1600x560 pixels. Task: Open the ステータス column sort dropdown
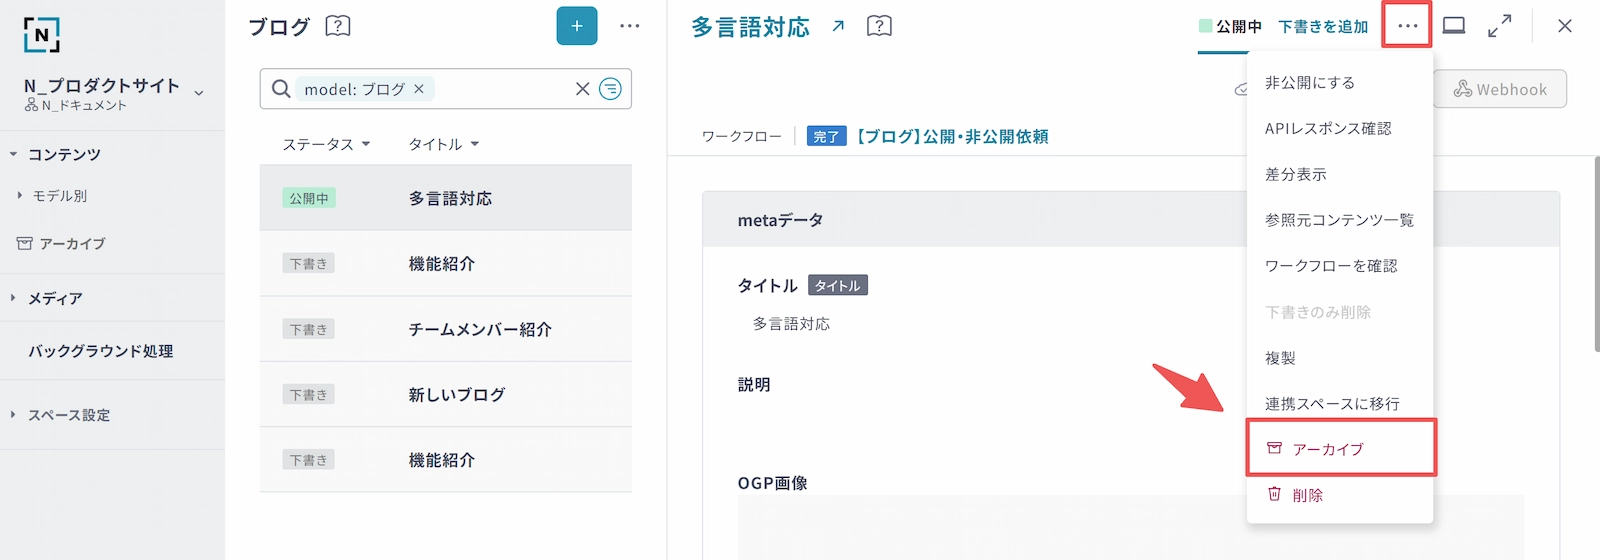(326, 144)
